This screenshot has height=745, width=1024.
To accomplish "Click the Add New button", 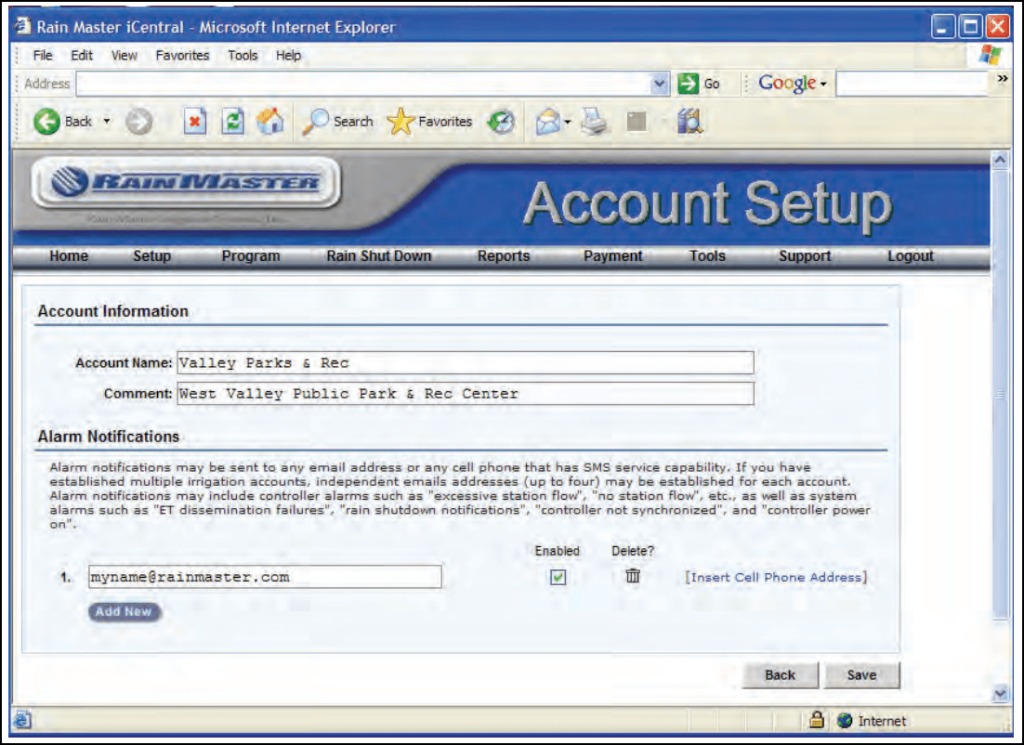I will (x=124, y=611).
